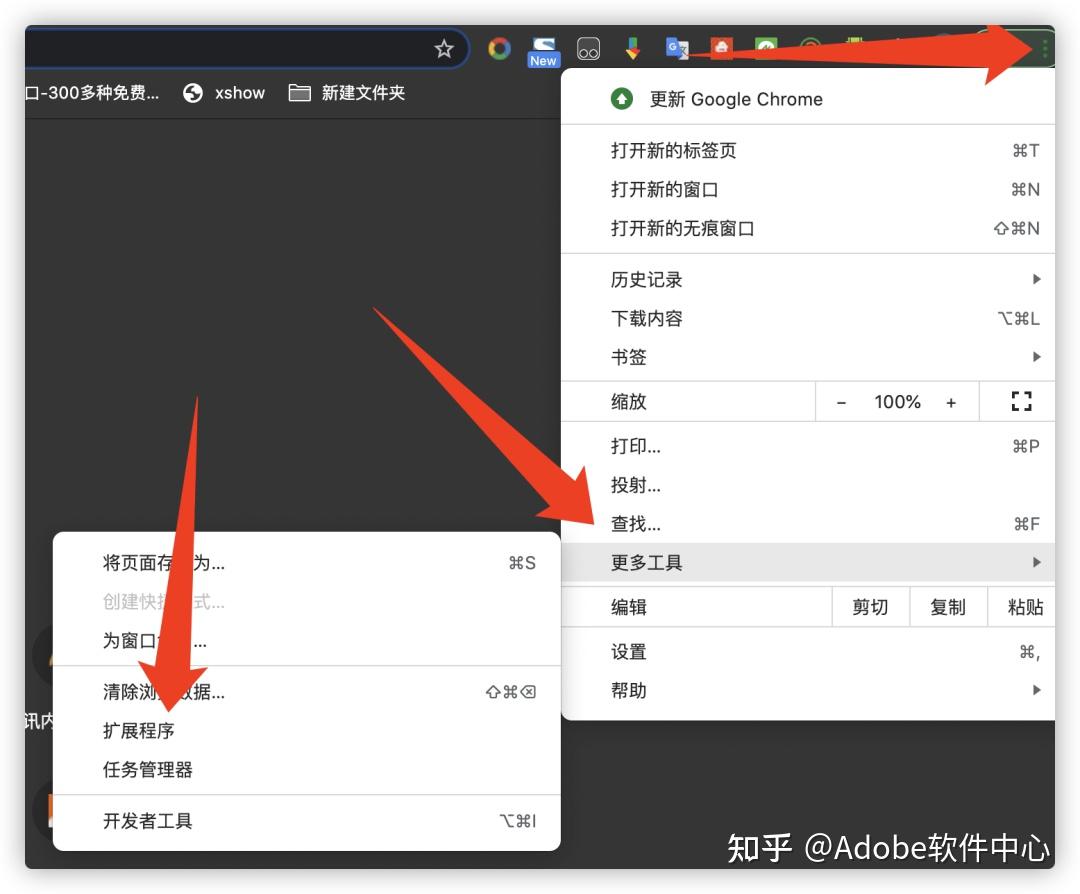
Task: Increase zoom with the plus button
Action: tap(951, 402)
